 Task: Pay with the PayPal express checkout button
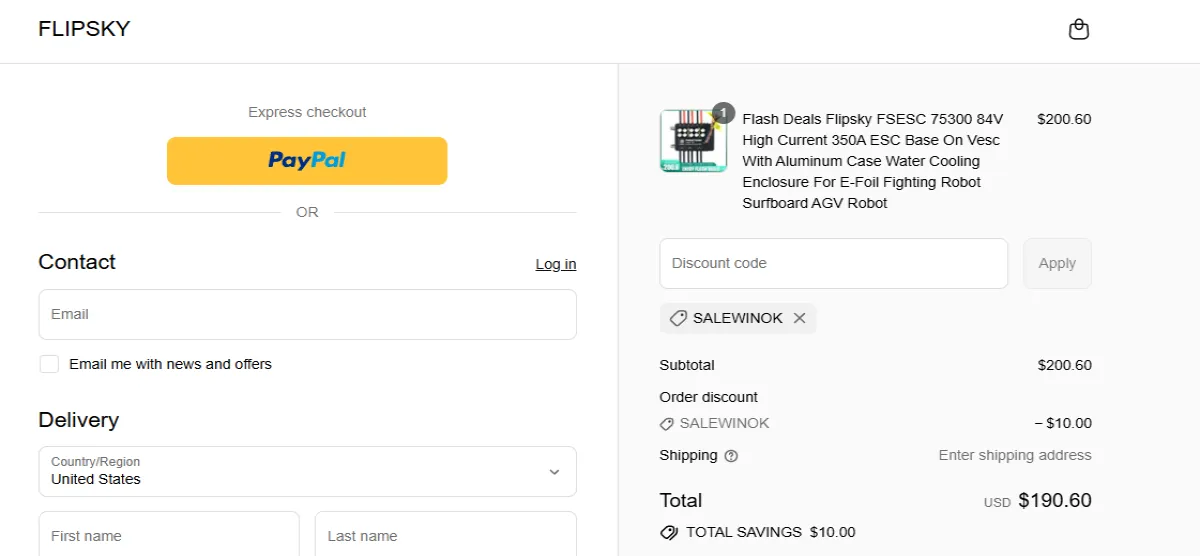click(x=307, y=160)
